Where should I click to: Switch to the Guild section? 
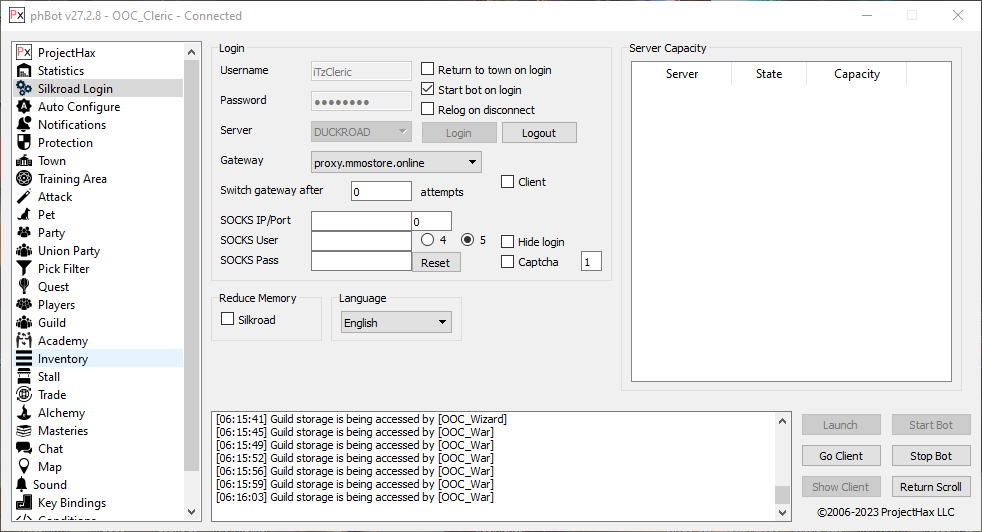(x=52, y=323)
